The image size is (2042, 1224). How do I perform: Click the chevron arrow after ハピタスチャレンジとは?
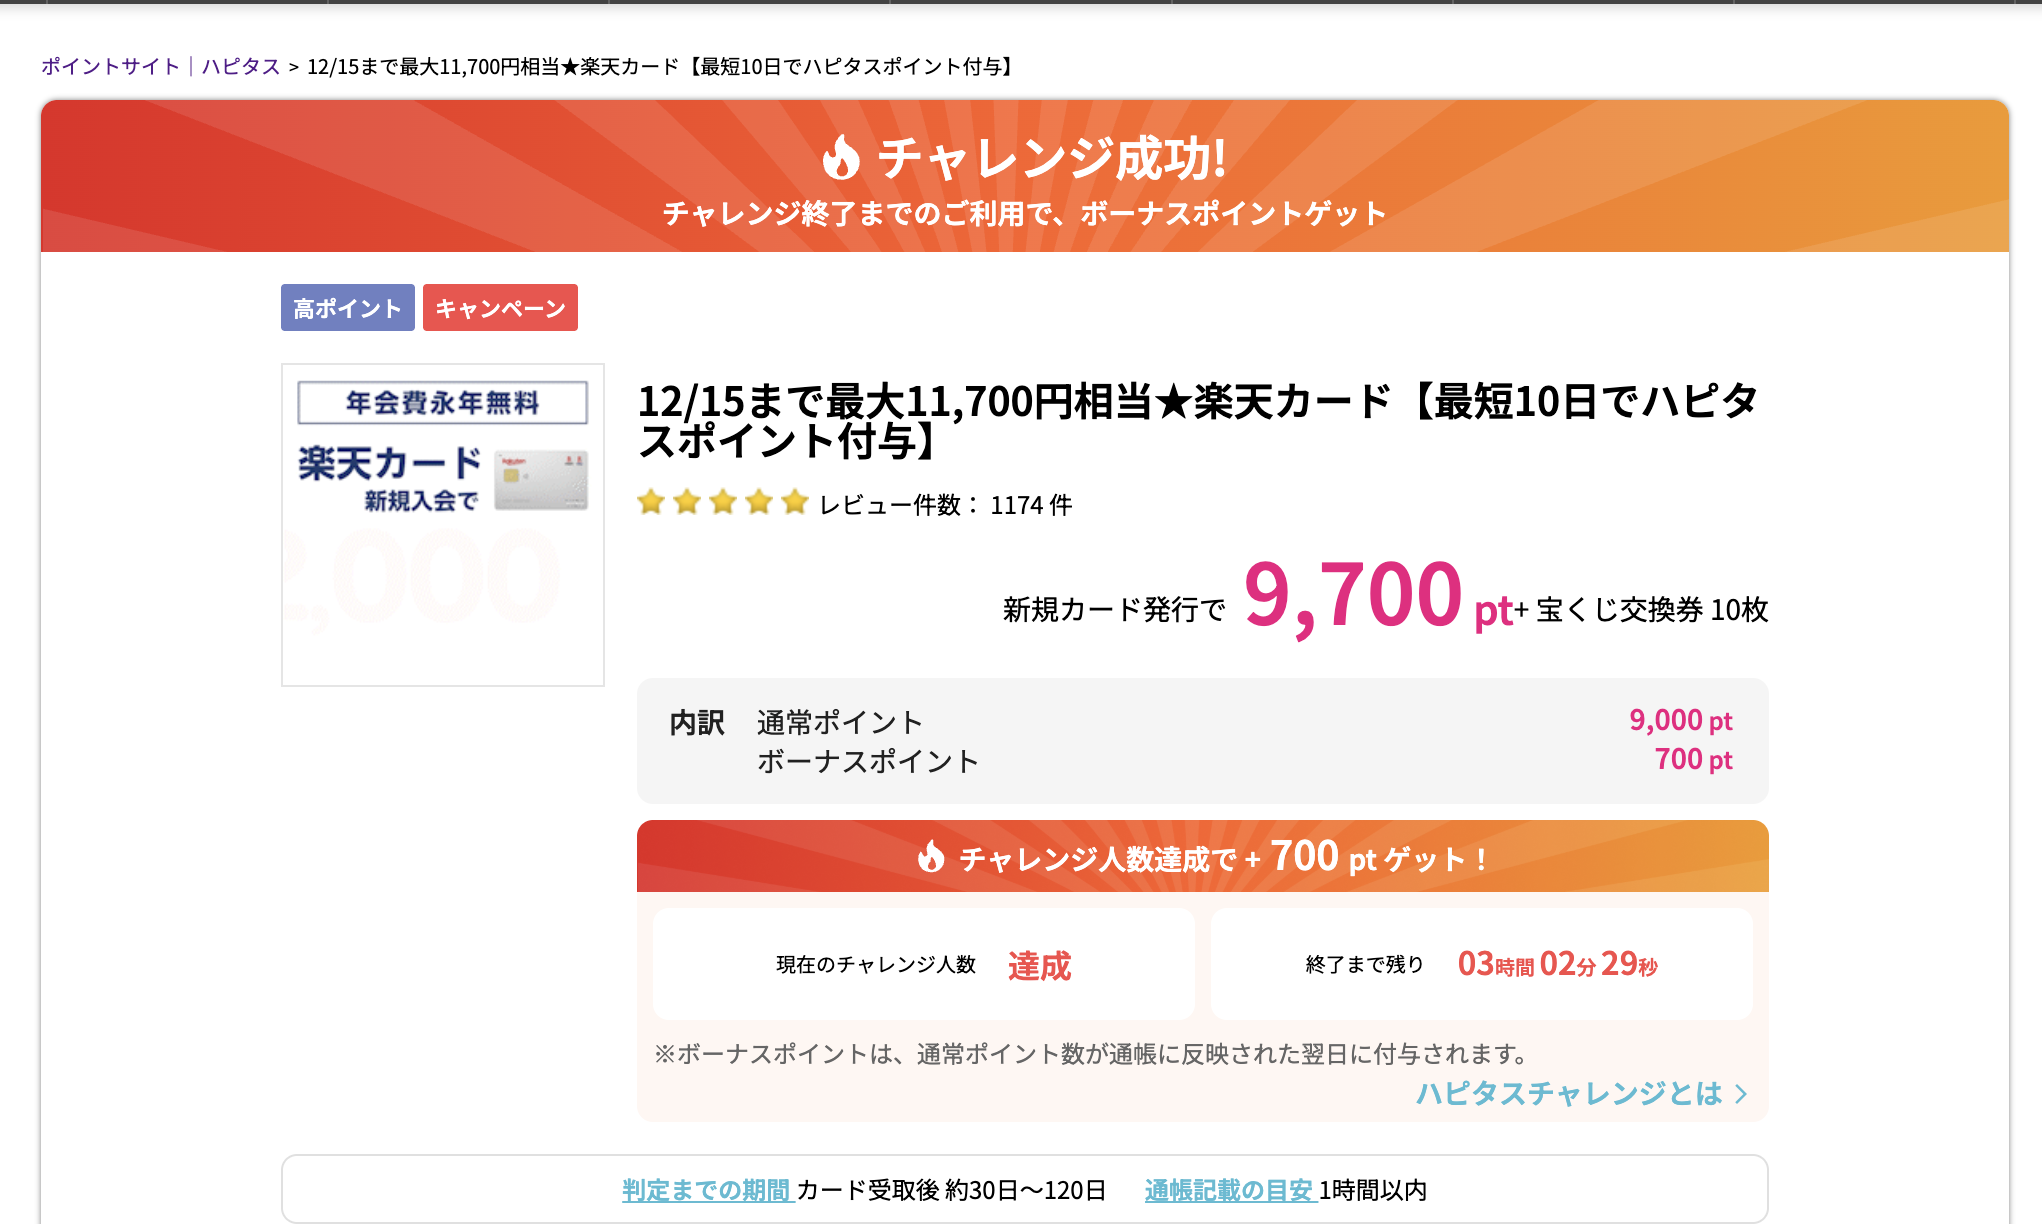click(x=1742, y=1094)
